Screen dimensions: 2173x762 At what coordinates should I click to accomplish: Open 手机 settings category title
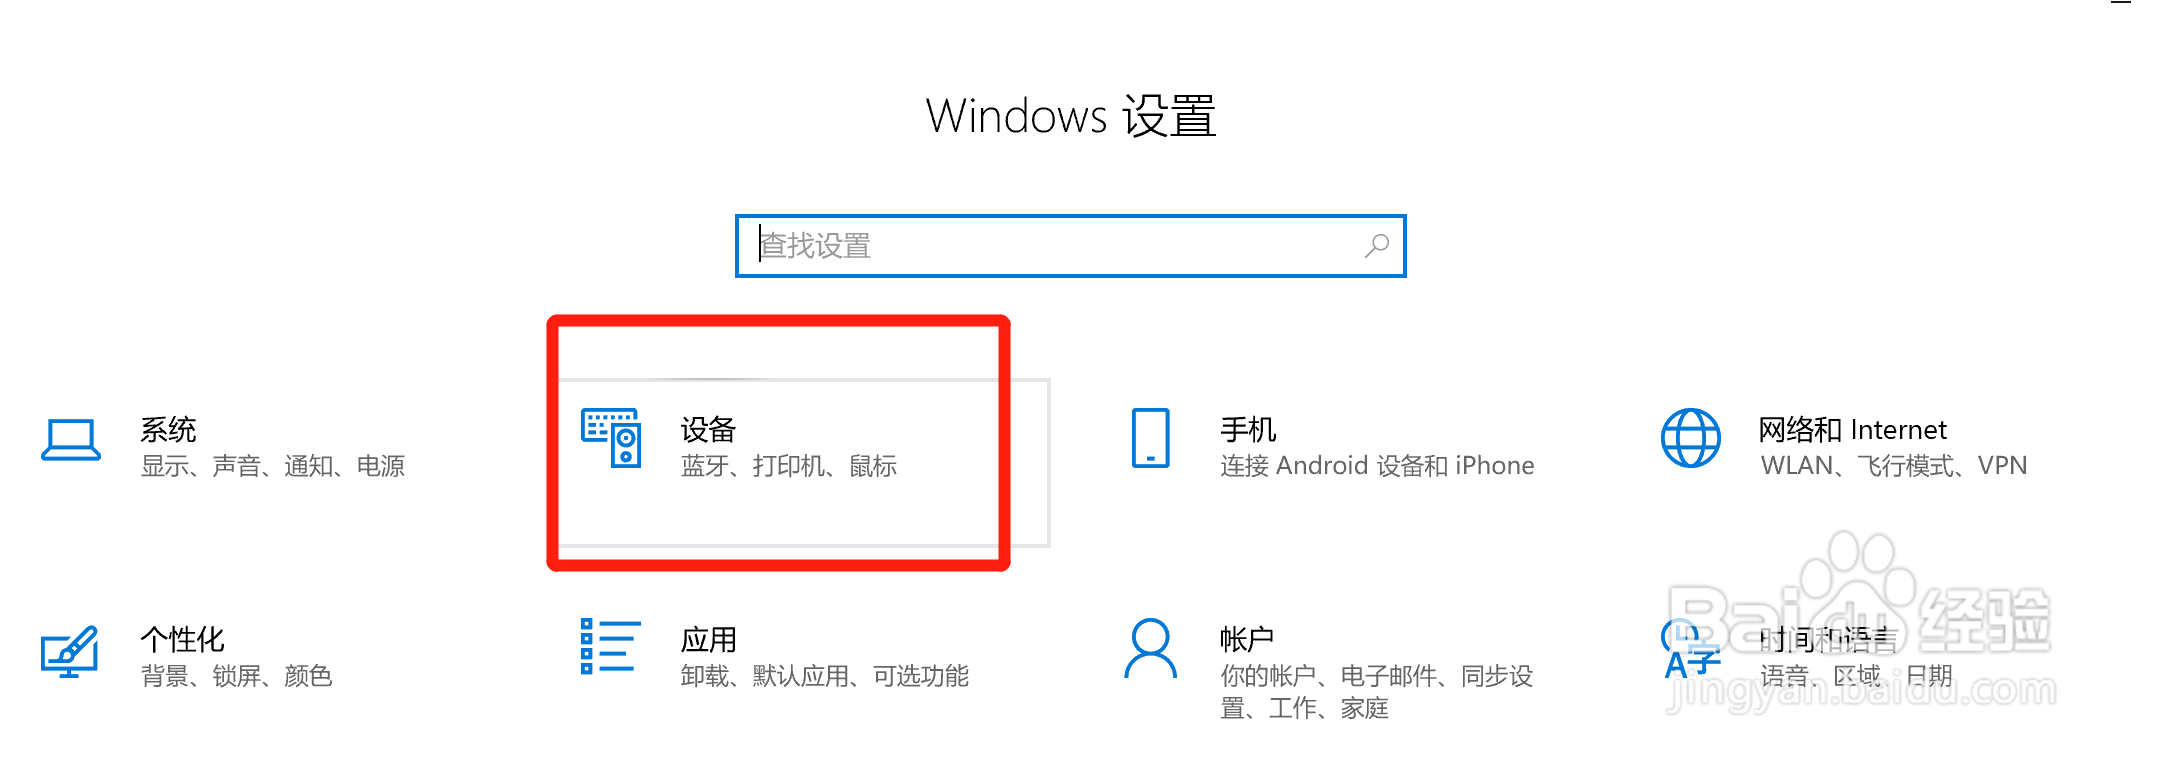point(1248,430)
